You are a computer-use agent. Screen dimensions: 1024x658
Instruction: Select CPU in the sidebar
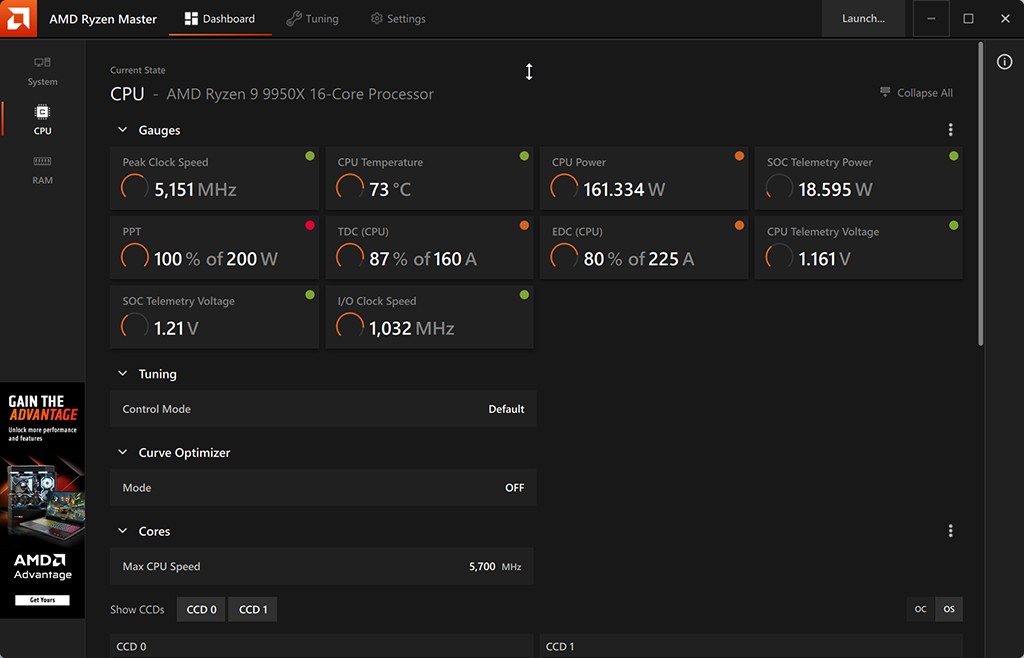pyautogui.click(x=42, y=120)
